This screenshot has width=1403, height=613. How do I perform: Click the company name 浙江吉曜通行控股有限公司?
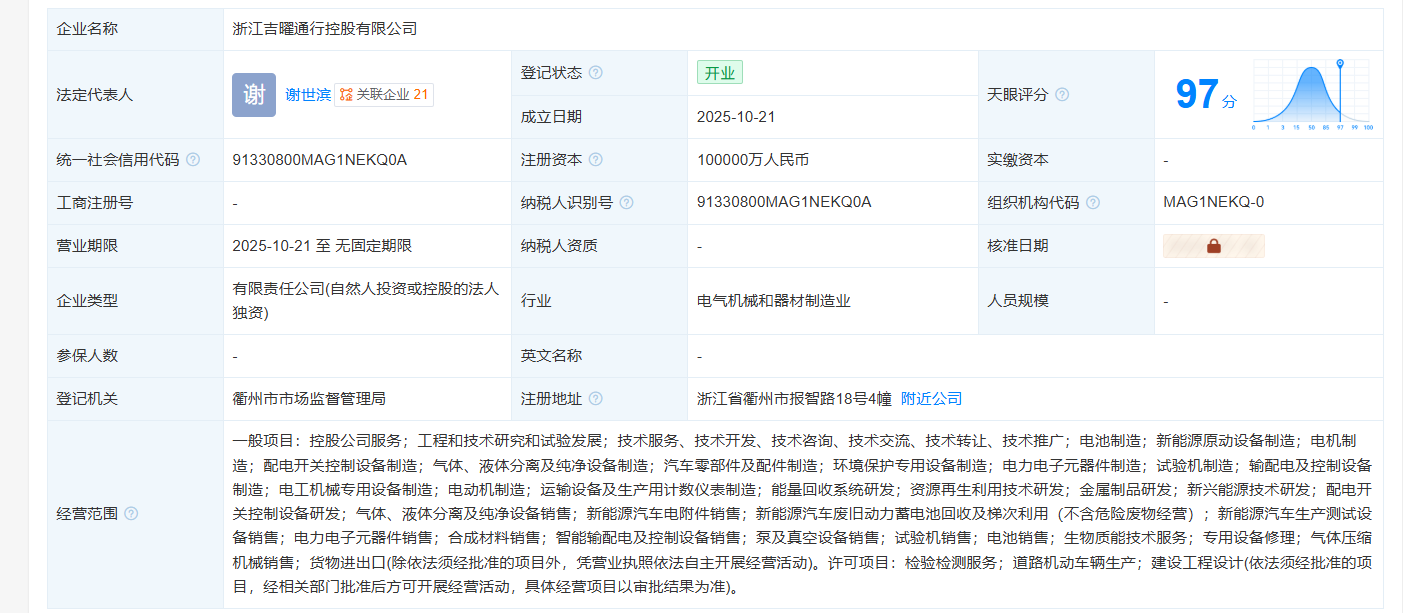coord(324,29)
